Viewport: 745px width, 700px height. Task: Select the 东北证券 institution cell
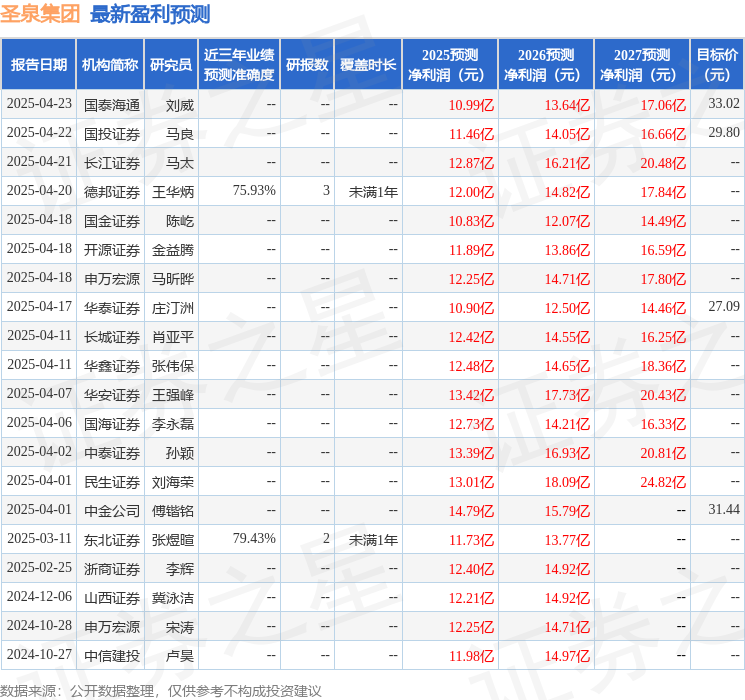pyautogui.click(x=112, y=540)
